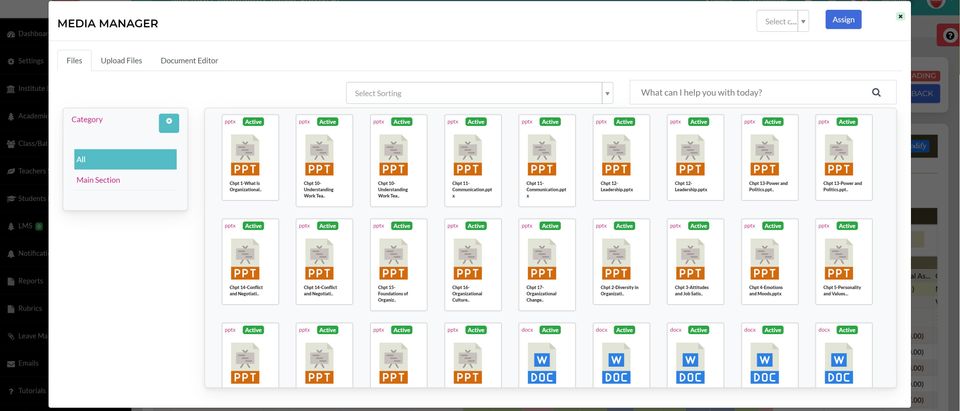The image size is (960, 411).
Task: Click the file name 'Chpt 5-Personality and Values..'
Action: (840, 290)
